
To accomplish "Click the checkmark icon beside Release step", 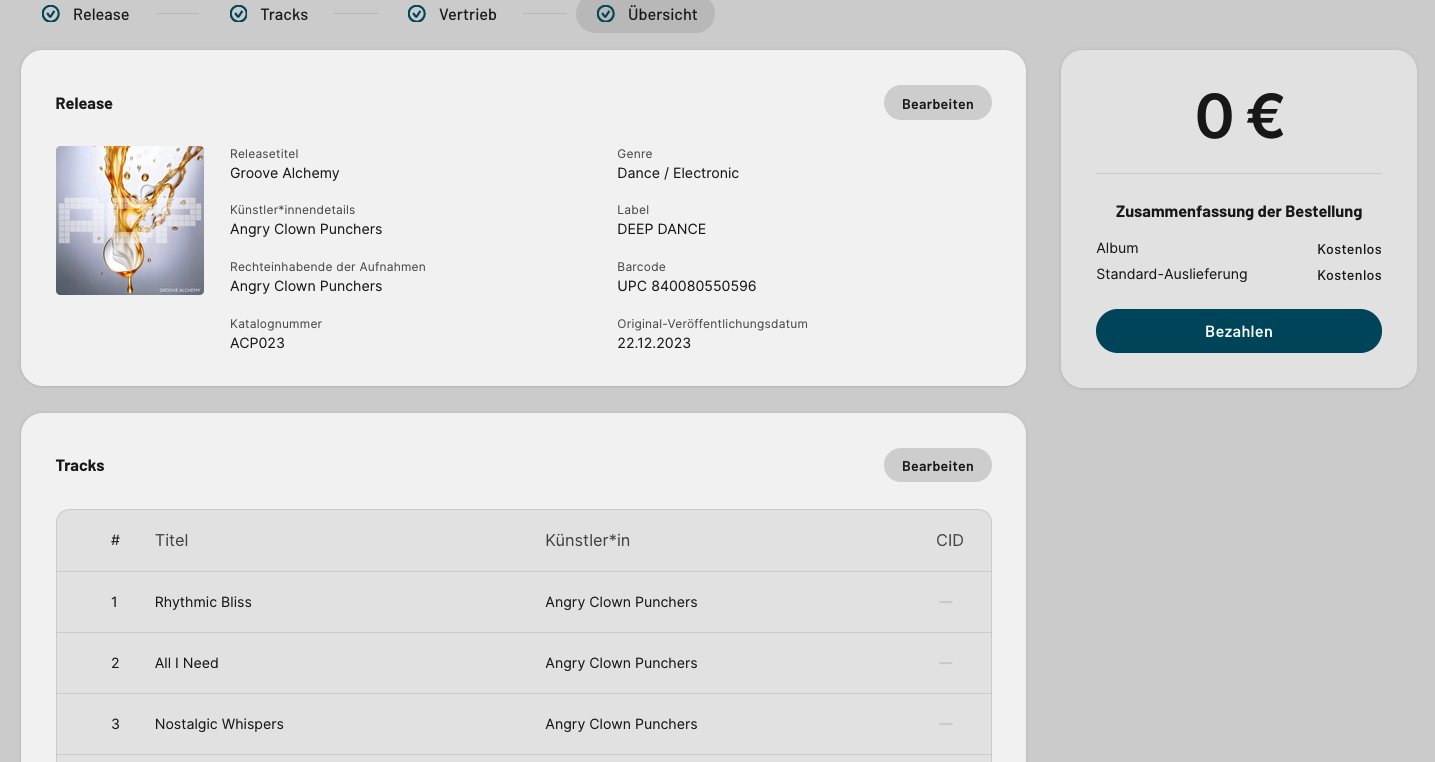I will pos(50,14).
